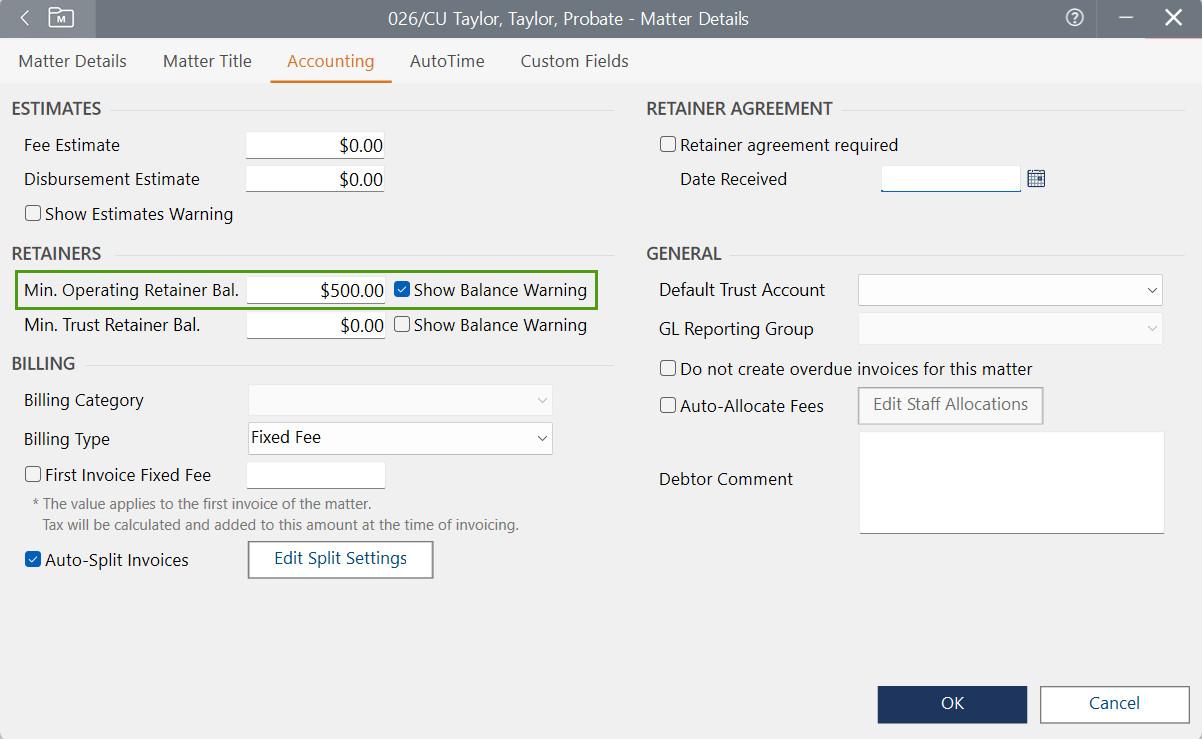Open the Date Received calendar picker
1202x739 pixels.
click(x=1036, y=178)
